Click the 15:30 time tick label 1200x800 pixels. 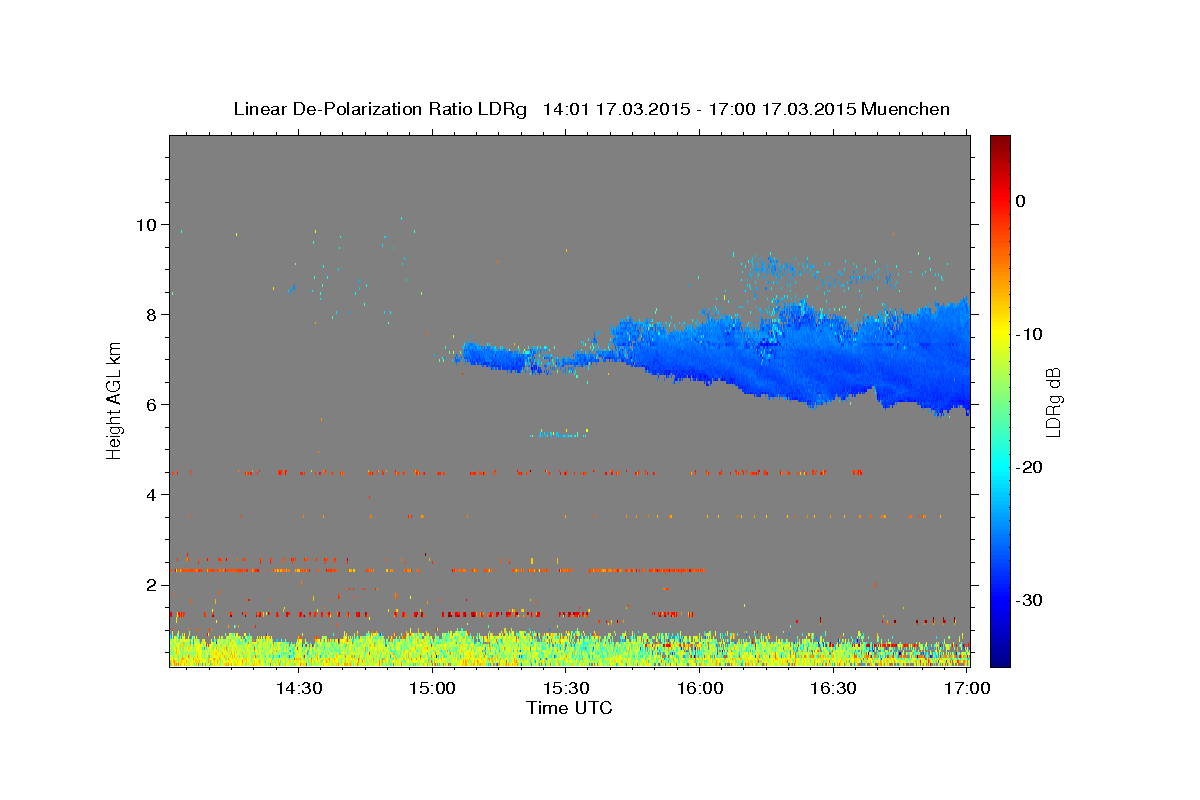coord(565,688)
